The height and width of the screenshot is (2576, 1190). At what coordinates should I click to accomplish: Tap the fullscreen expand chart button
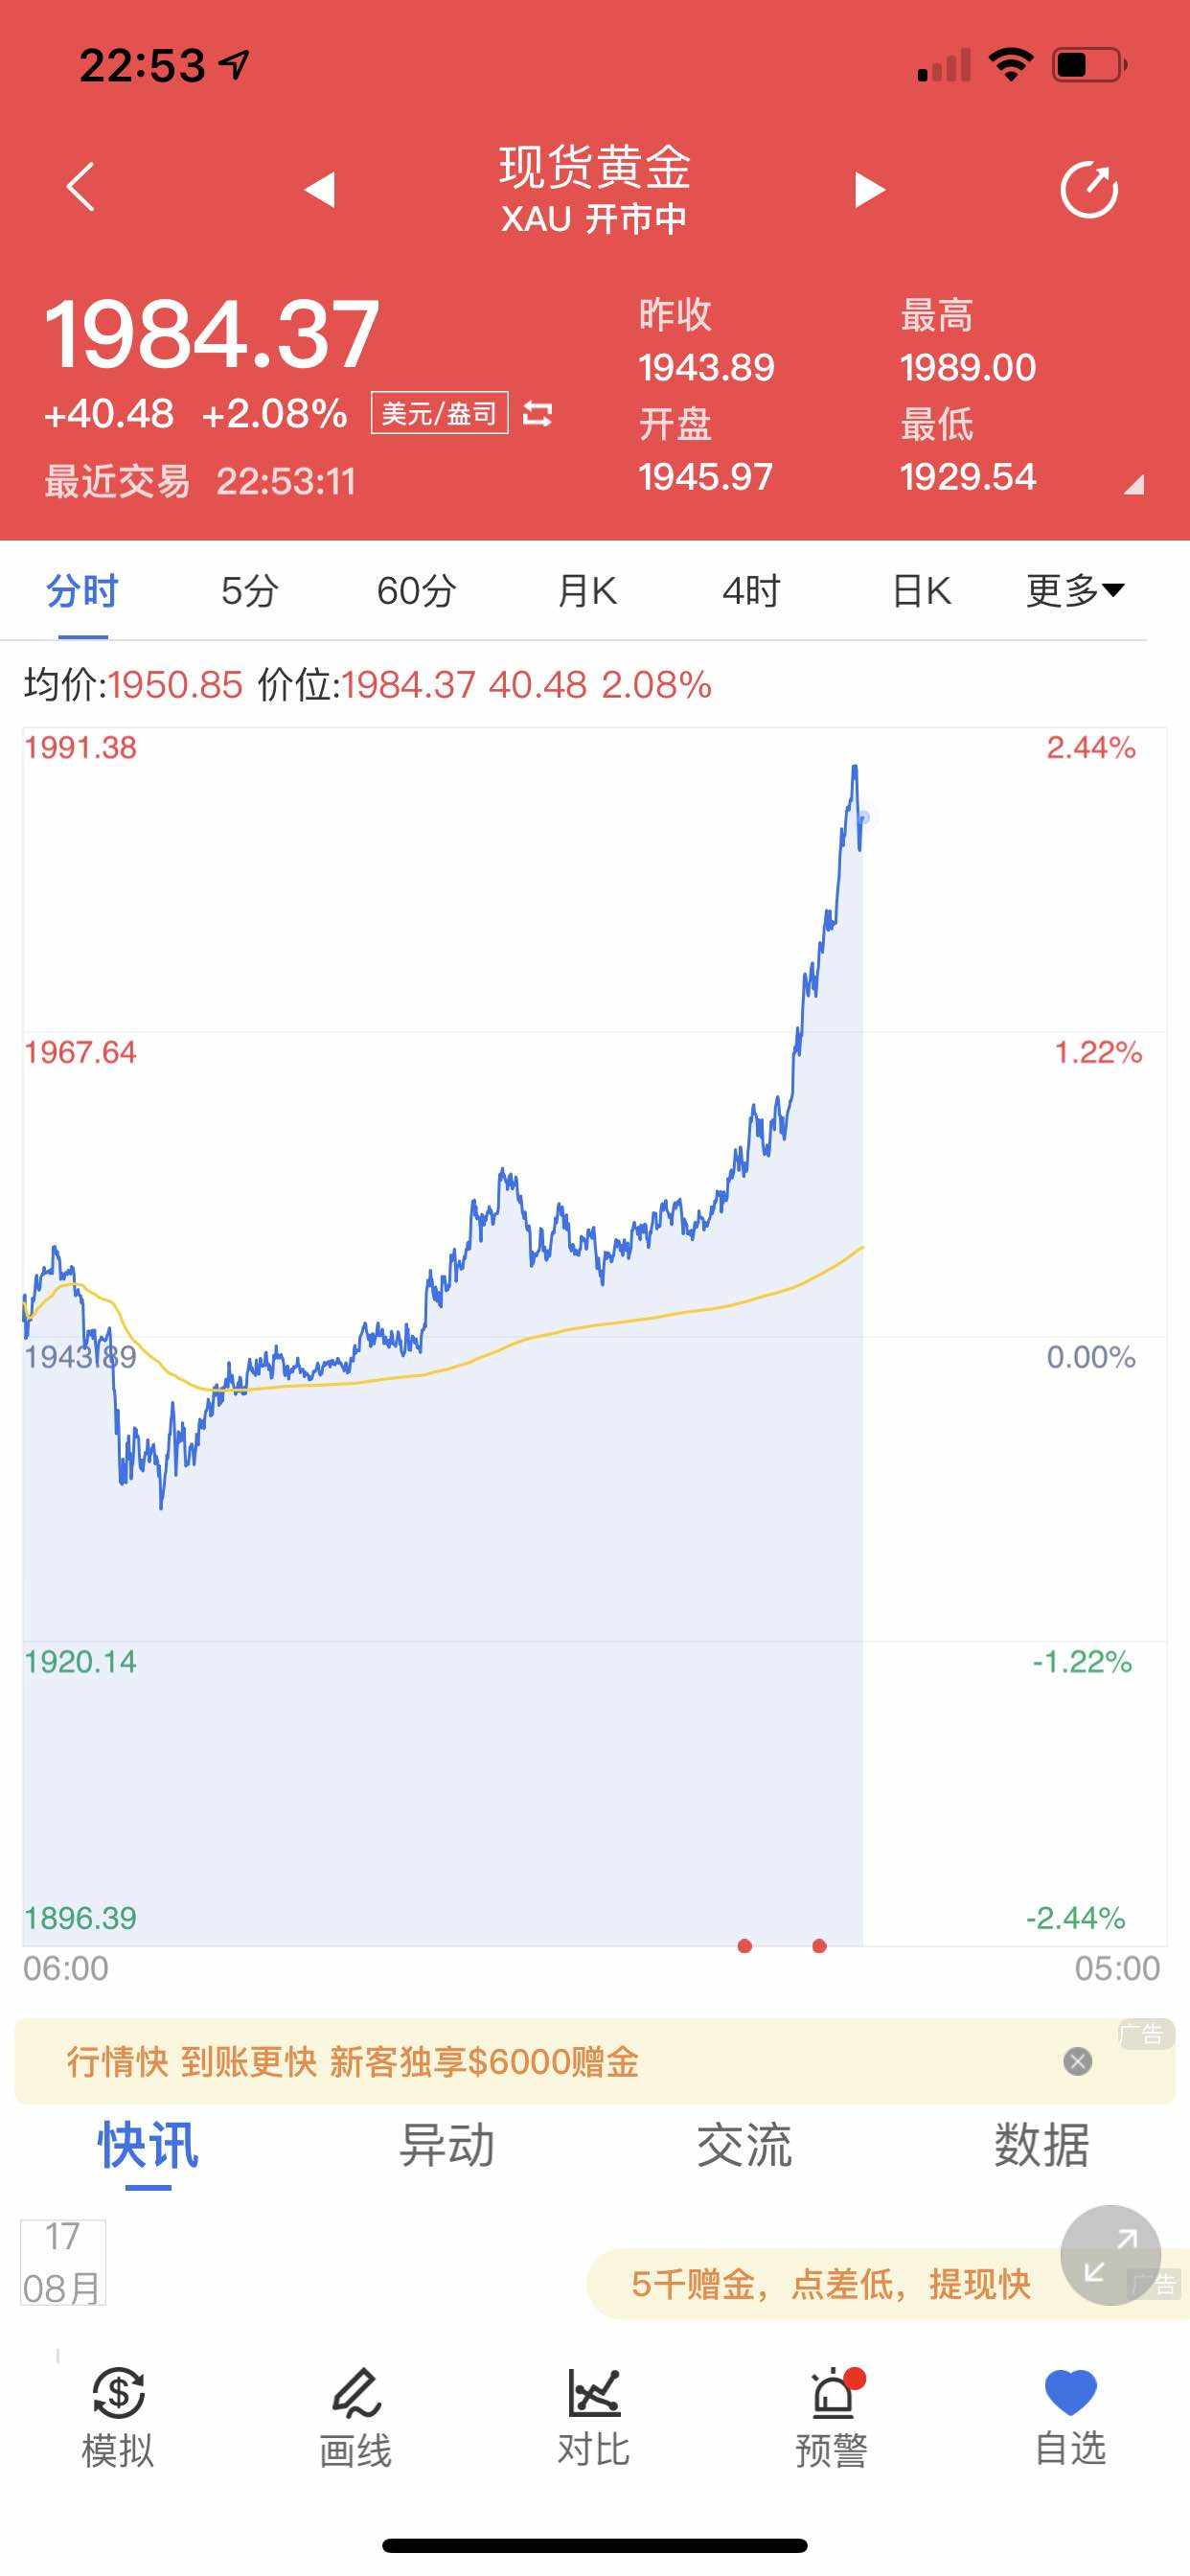click(1110, 2255)
